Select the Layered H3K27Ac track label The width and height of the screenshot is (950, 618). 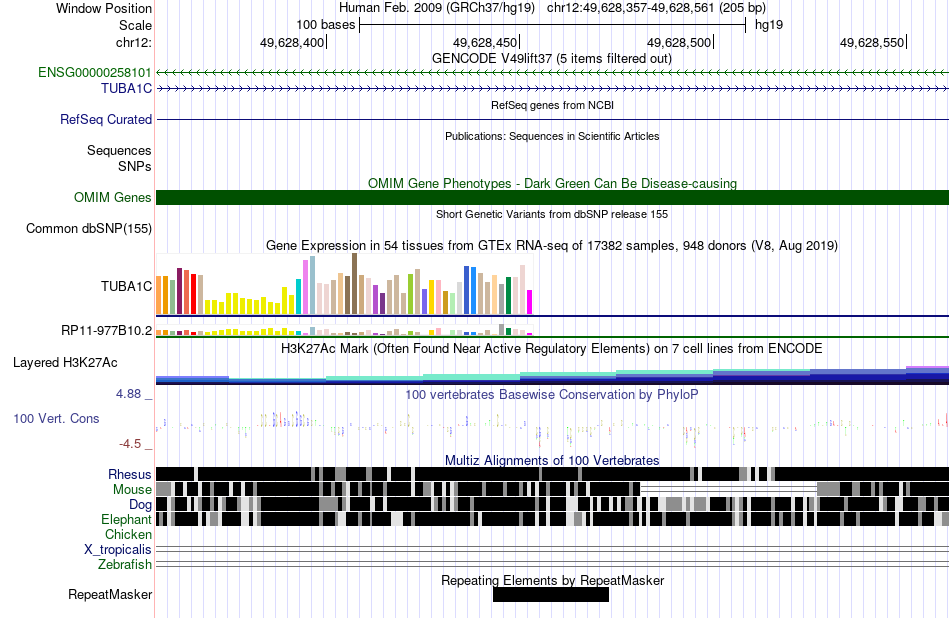65,362
